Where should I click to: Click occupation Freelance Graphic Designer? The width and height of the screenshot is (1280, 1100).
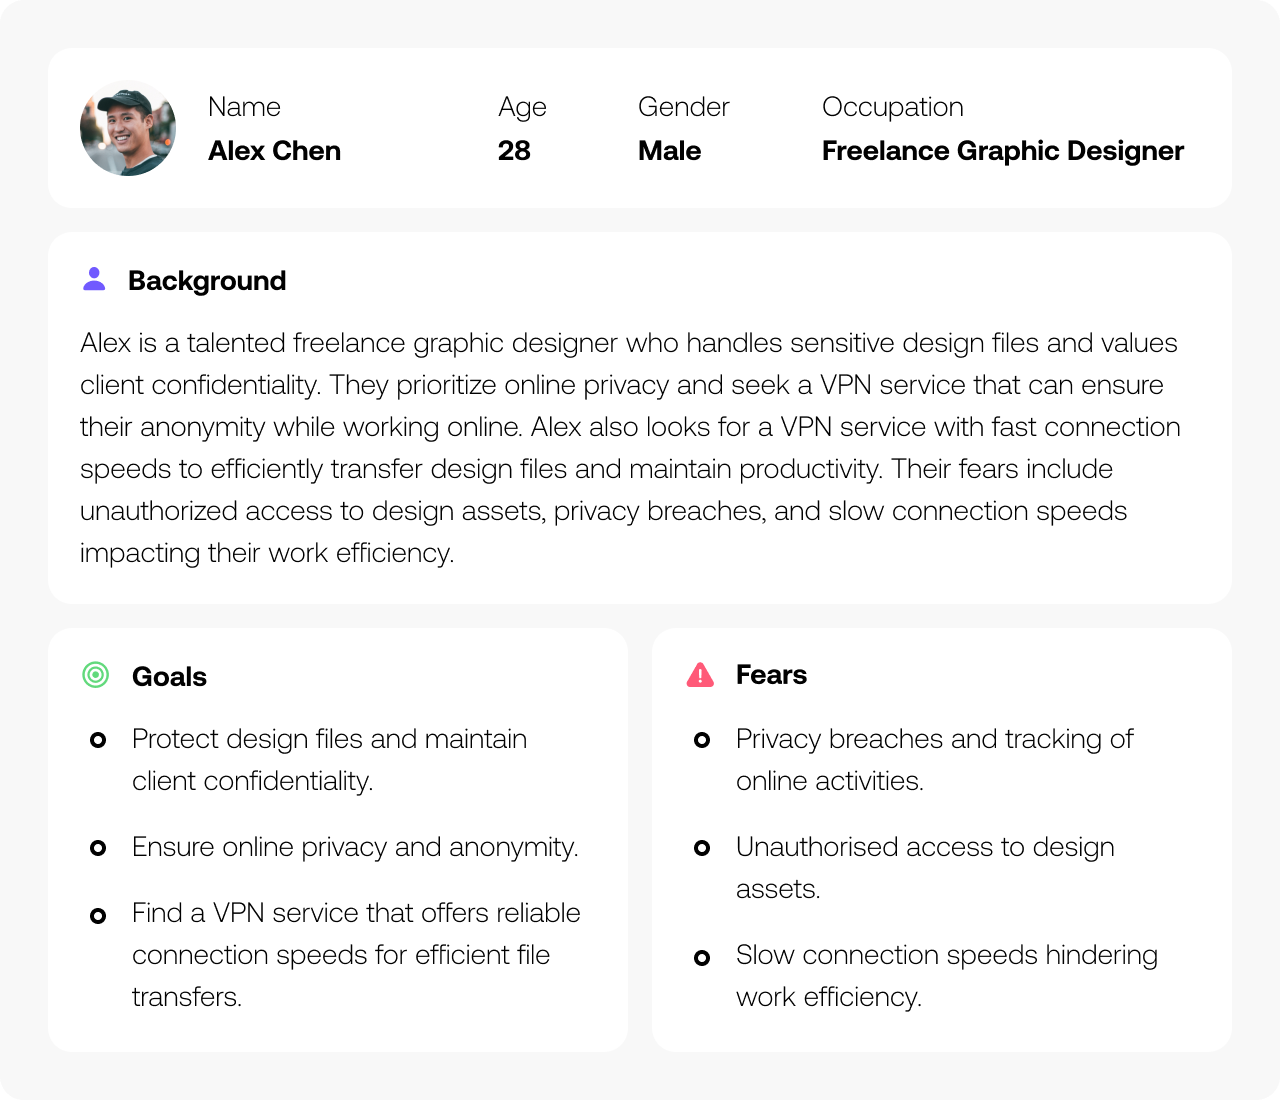coord(1003,151)
